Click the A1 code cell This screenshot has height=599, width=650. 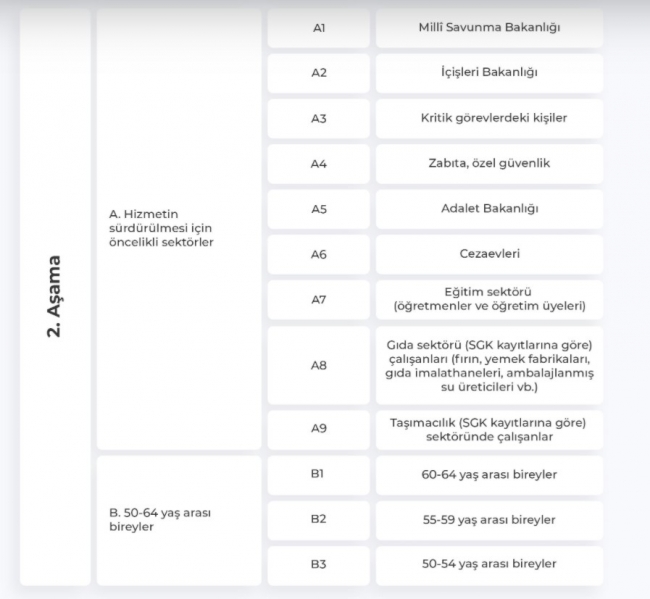(318, 28)
